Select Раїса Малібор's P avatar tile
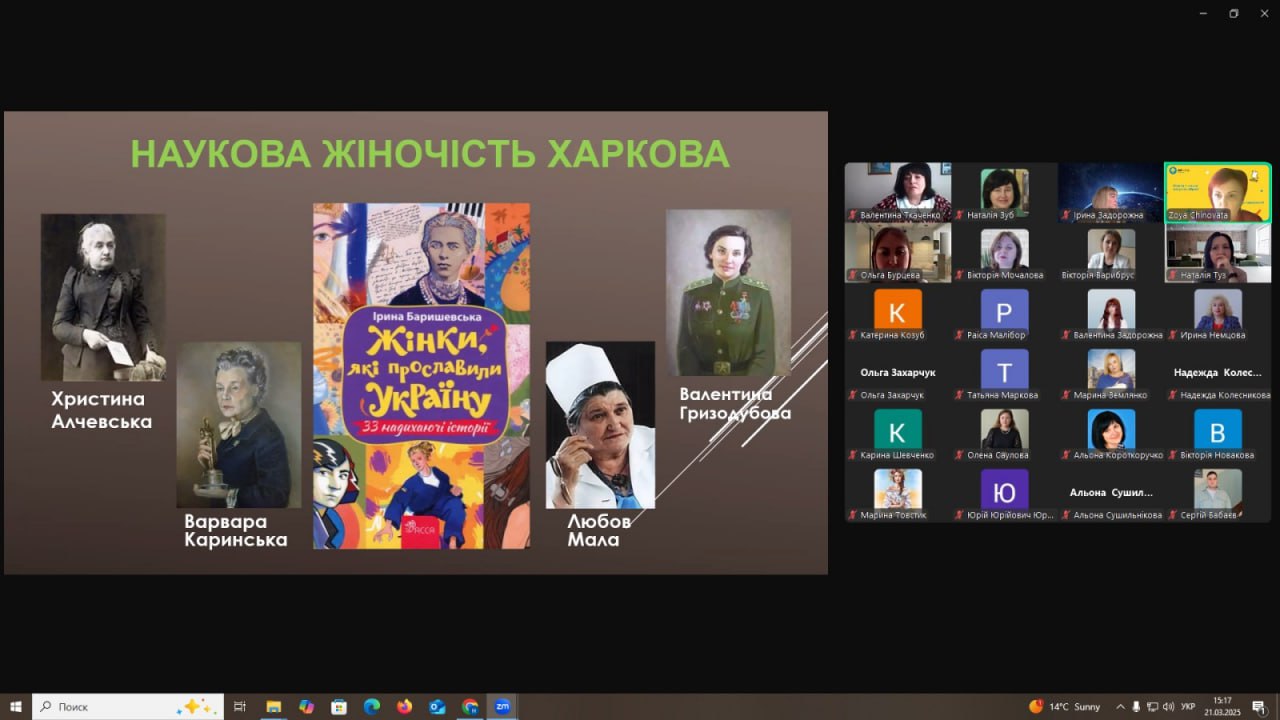 [x=1004, y=312]
